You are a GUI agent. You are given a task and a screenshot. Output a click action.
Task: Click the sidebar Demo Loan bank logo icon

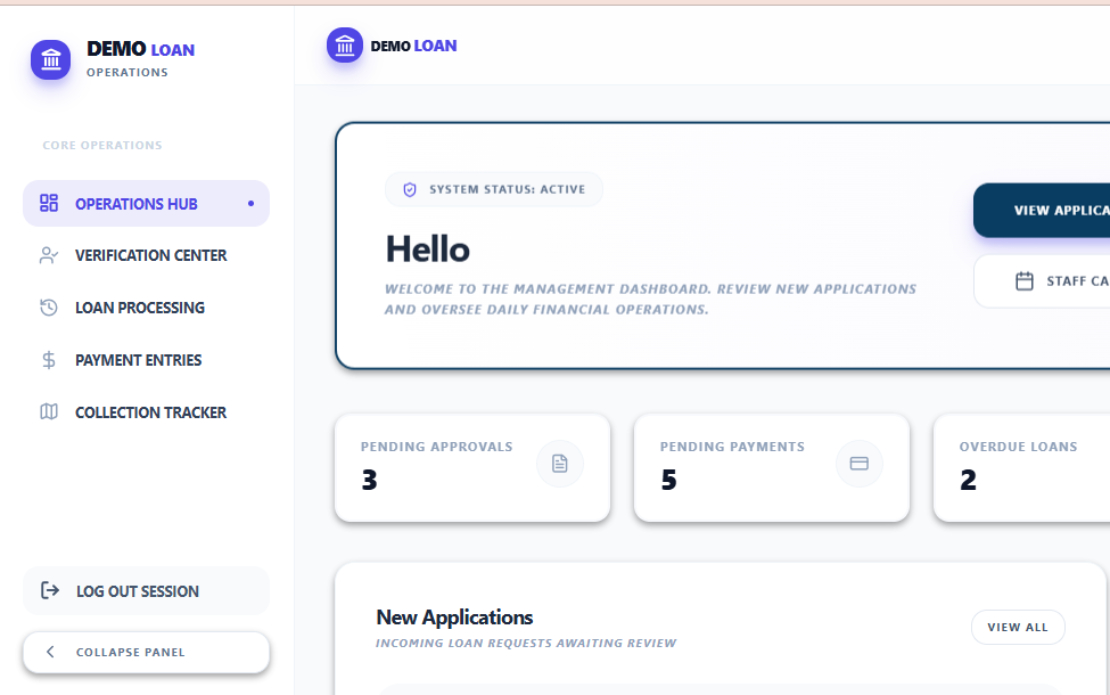tap(50, 59)
